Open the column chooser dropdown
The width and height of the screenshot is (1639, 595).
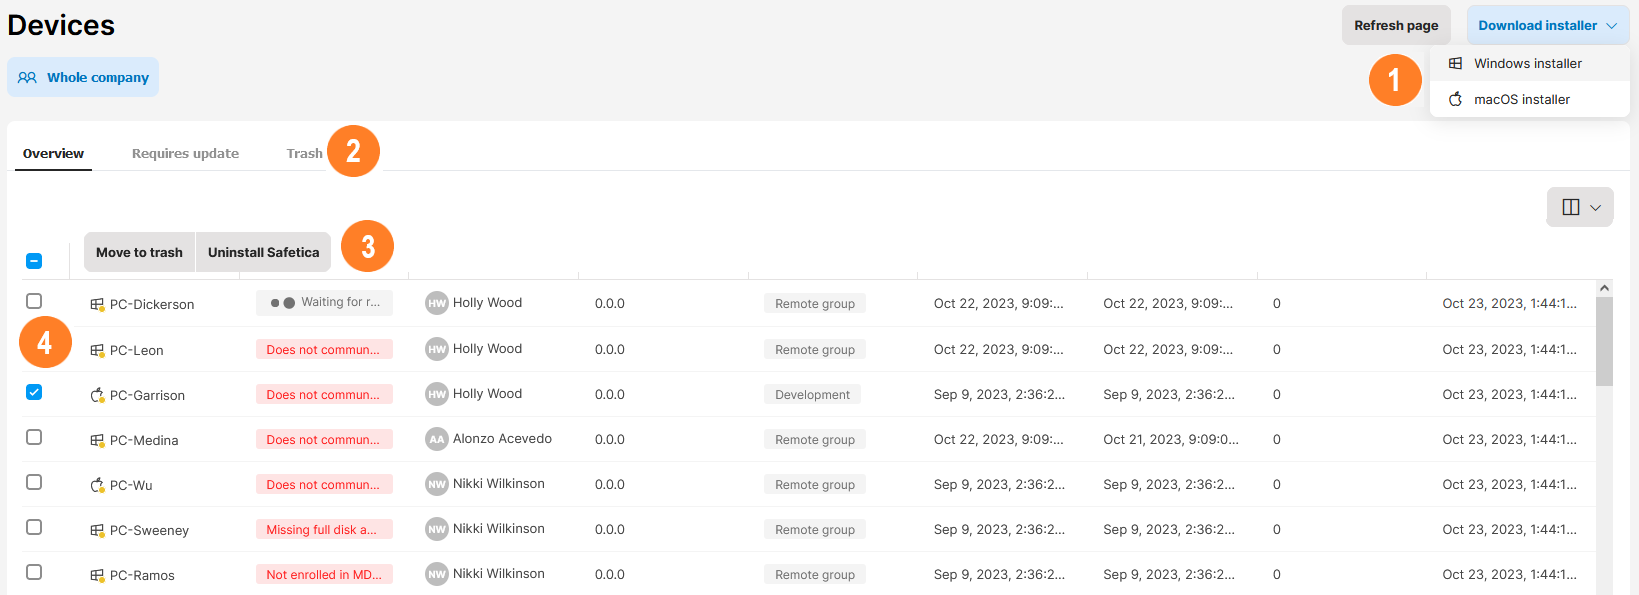(x=1579, y=207)
